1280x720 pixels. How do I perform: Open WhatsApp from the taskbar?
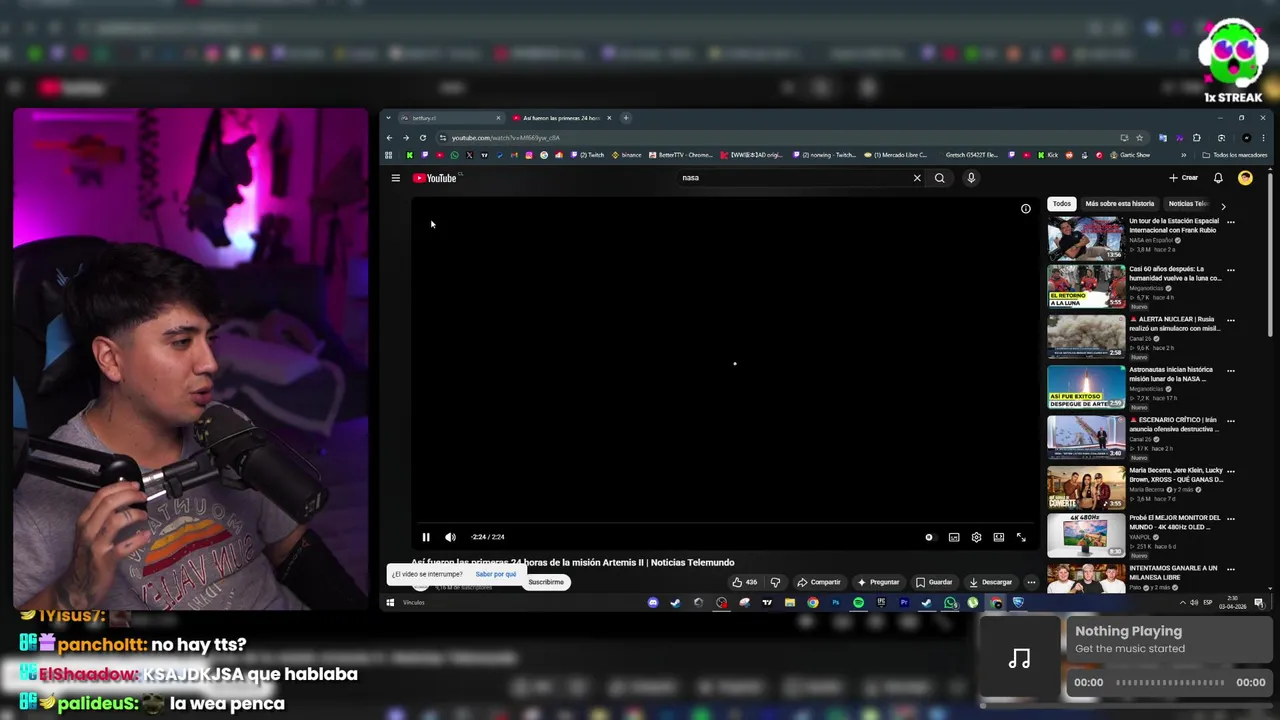[x=950, y=603]
